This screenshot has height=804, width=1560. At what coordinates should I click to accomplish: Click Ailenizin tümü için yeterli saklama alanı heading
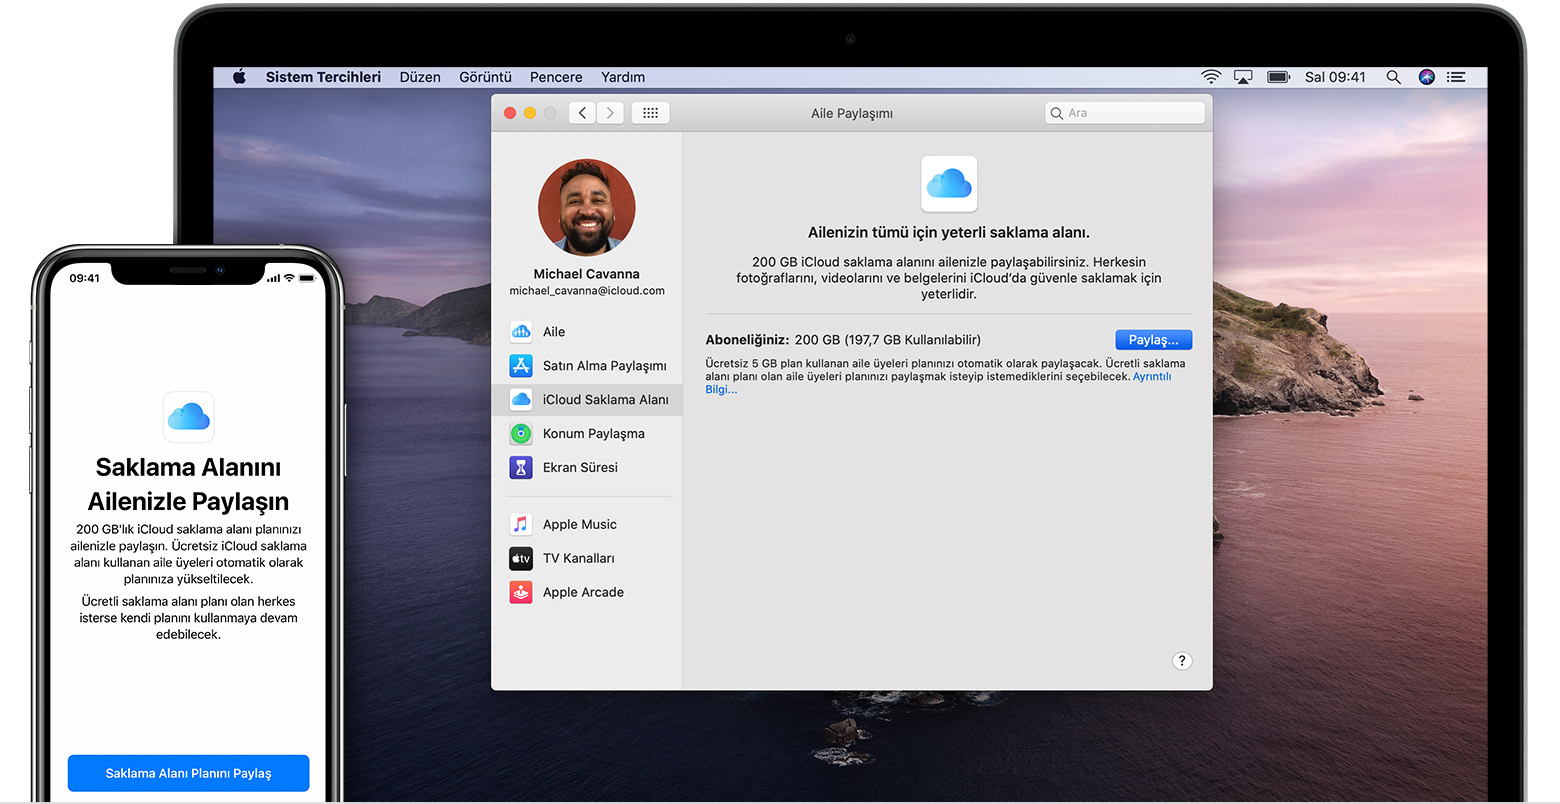[949, 233]
